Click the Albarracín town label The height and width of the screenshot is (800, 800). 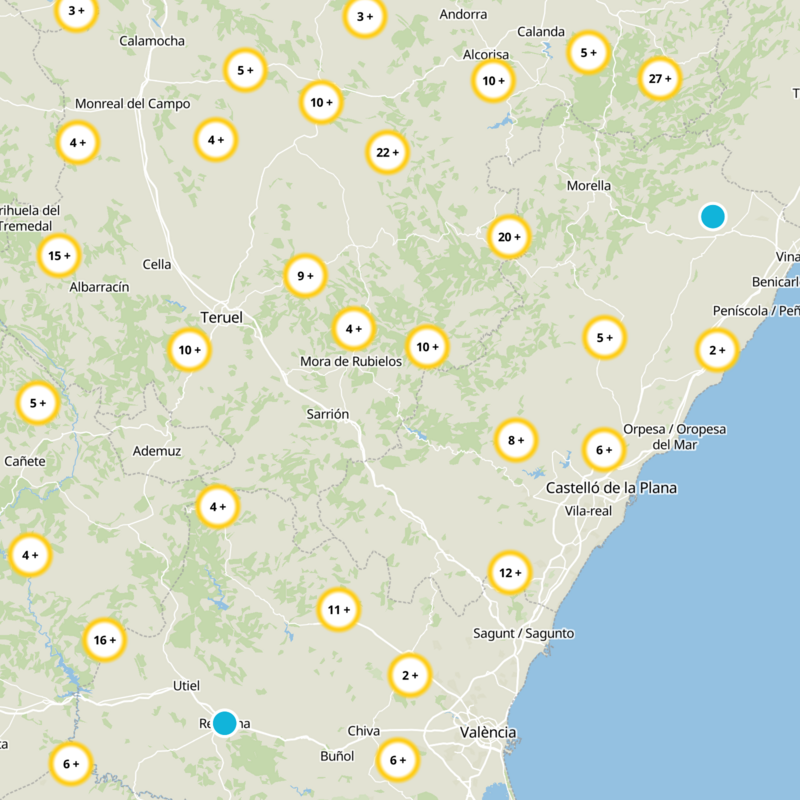point(99,287)
